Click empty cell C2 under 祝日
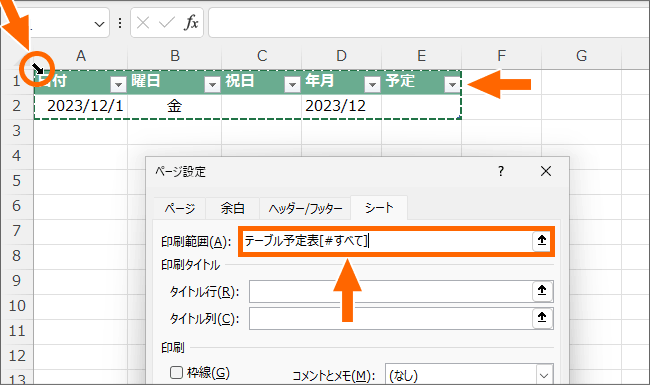This screenshot has width=650, height=385. click(262, 106)
